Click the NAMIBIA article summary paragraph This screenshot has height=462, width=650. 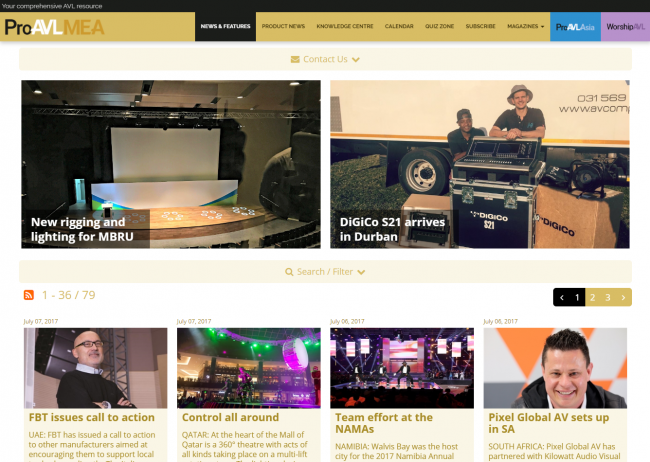[x=397, y=452]
